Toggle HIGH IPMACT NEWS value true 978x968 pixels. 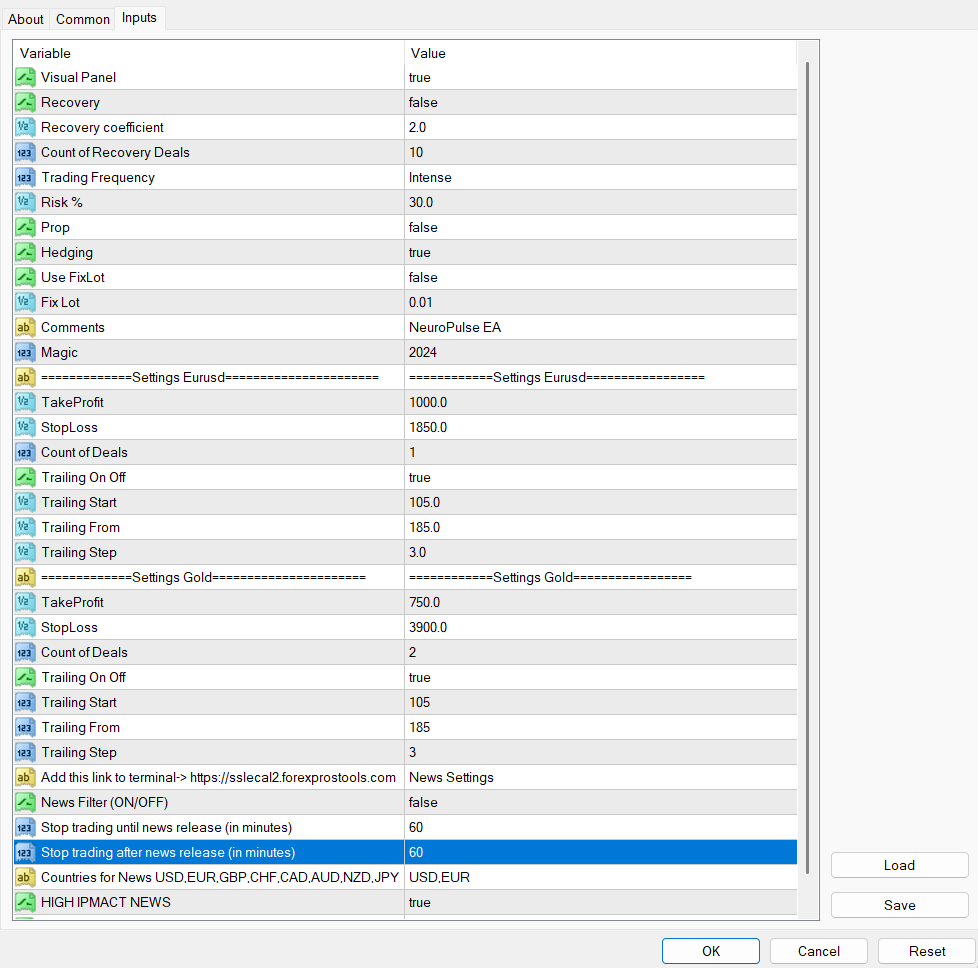[601, 902]
